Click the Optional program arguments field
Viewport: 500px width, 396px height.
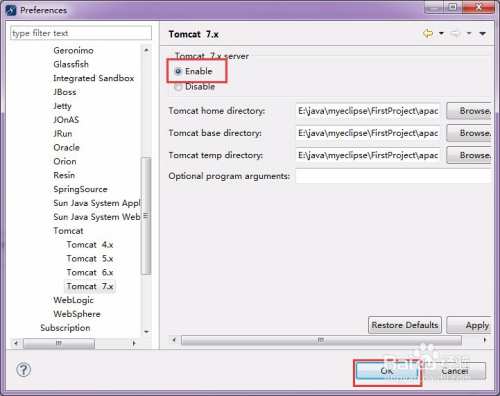pyautogui.click(x=393, y=176)
